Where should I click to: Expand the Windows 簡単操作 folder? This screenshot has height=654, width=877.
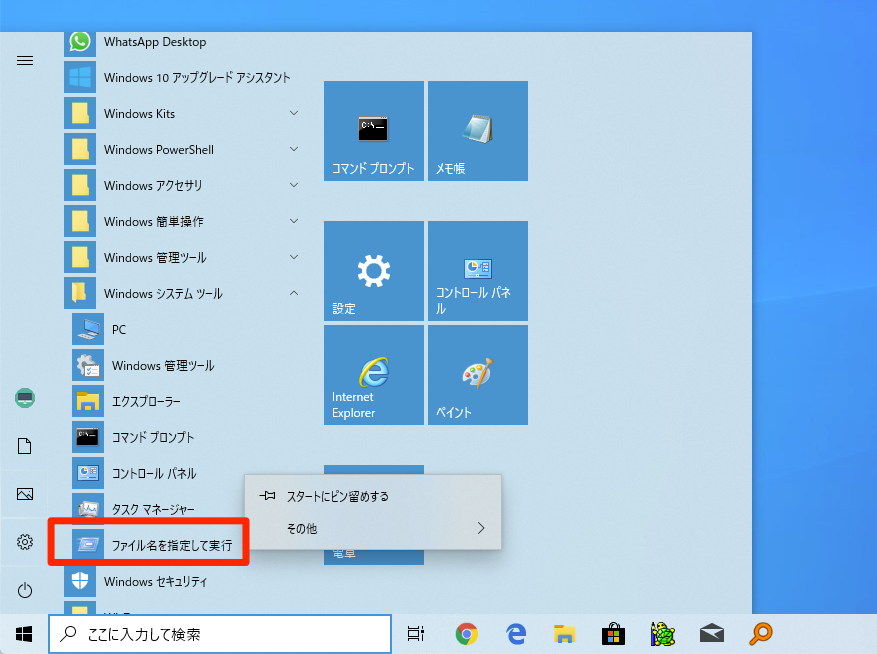click(183, 222)
